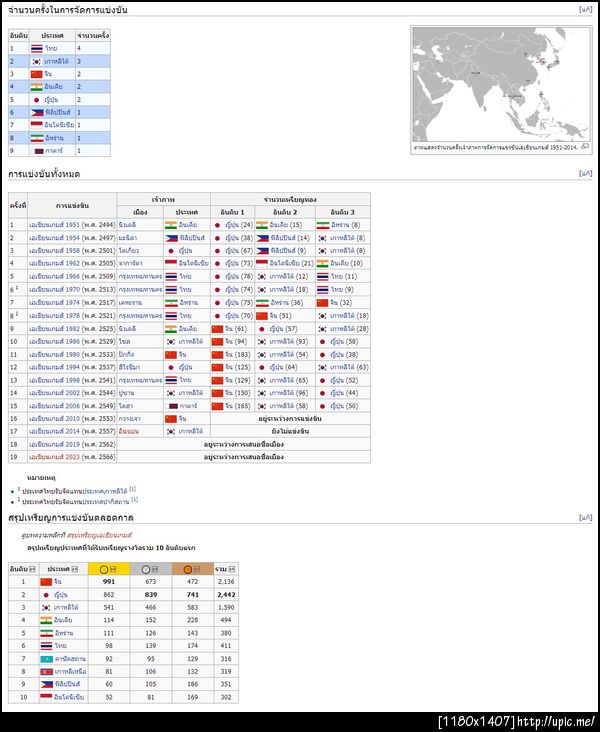Viewport: 600px width, 732px height.
Task: Click Qatar flag in the 2006 host row
Action: click(171, 406)
